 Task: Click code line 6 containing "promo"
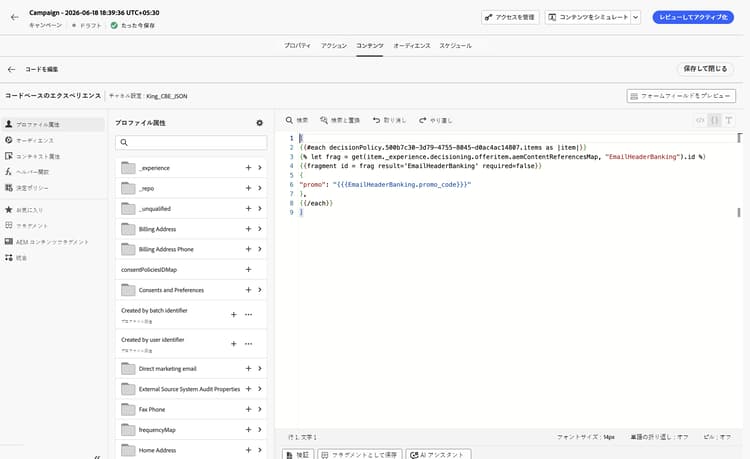pos(386,185)
